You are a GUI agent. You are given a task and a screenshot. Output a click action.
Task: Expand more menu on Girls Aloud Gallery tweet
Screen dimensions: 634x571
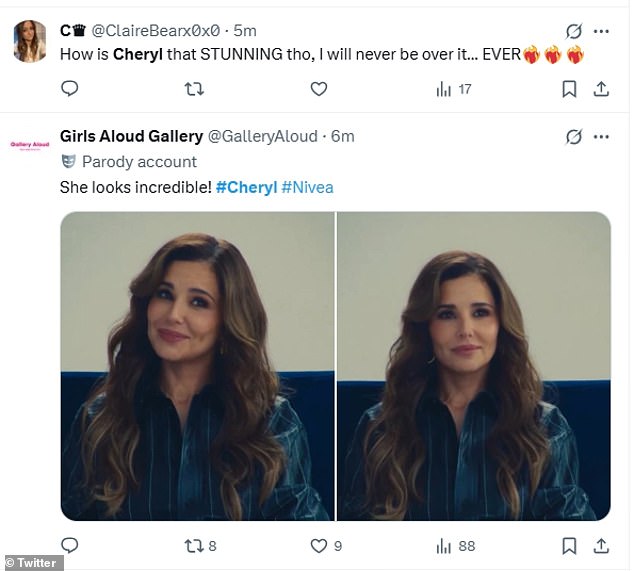pyautogui.click(x=602, y=136)
